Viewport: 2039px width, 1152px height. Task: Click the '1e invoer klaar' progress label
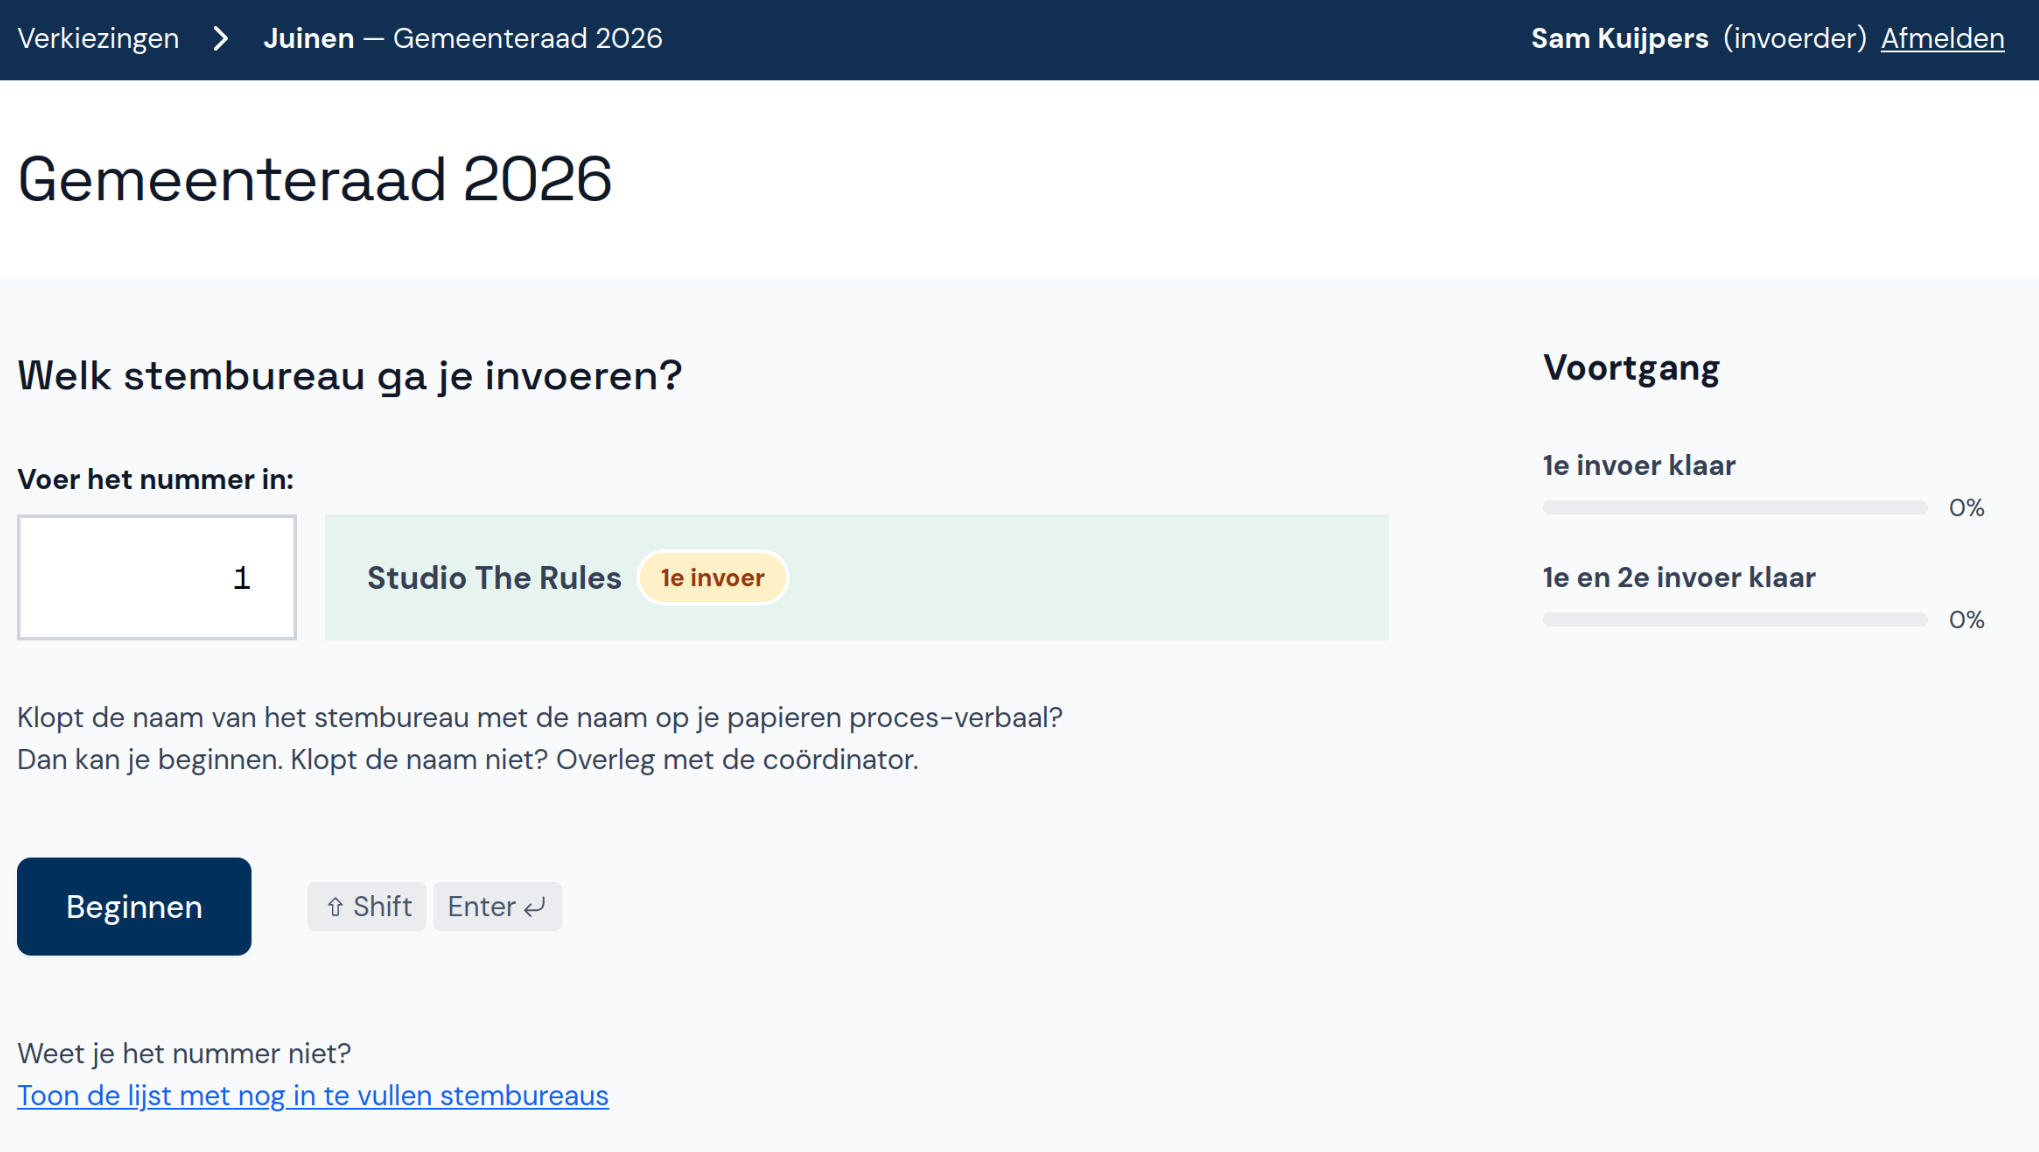1639,465
